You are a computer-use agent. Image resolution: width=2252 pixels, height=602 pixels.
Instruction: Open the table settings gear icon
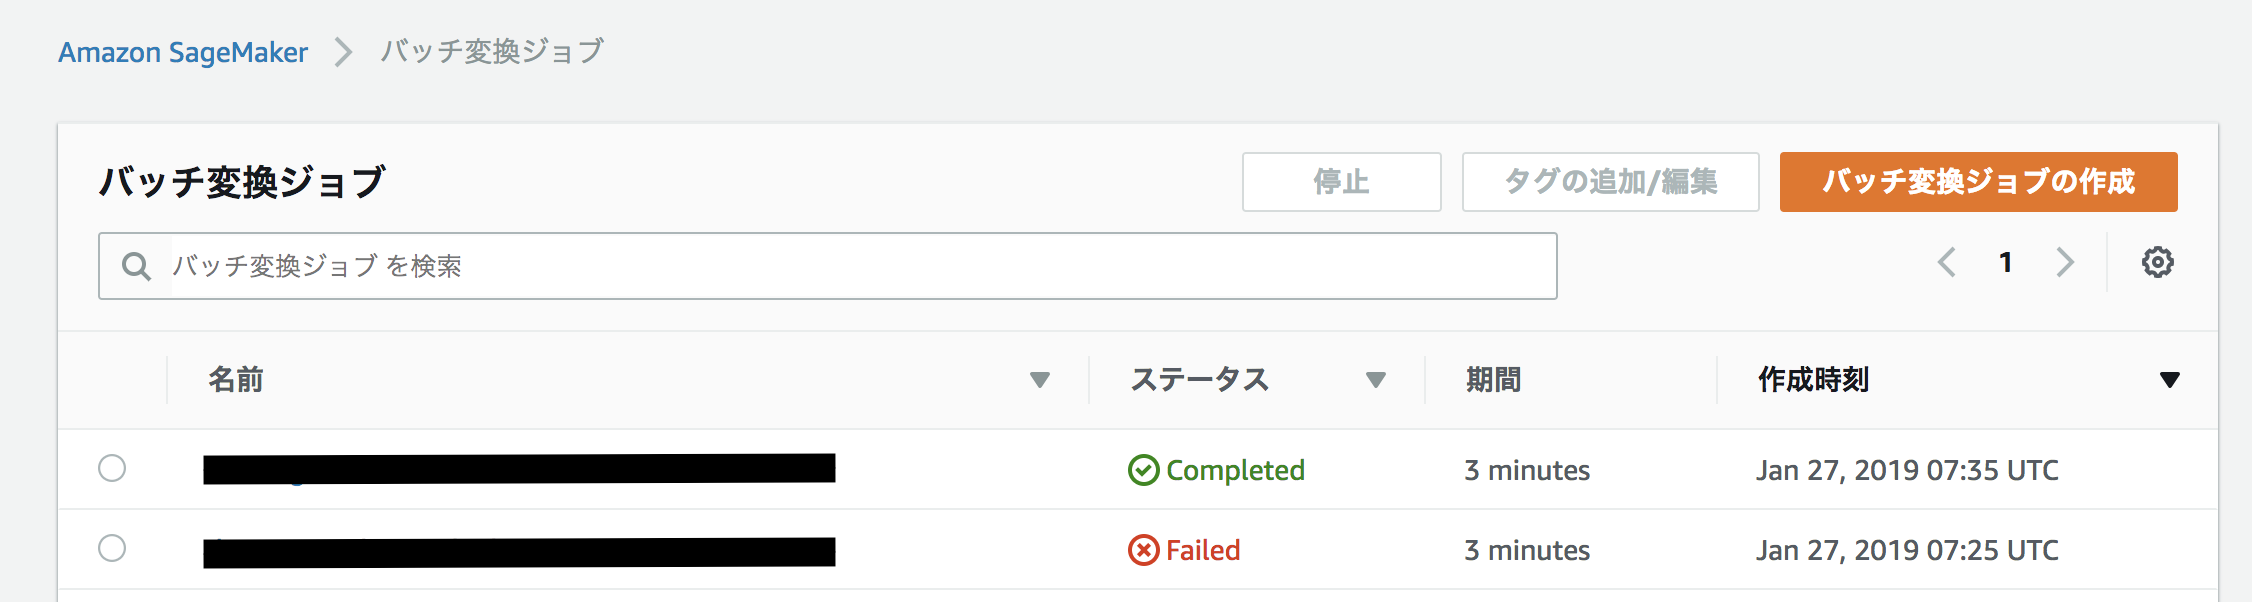click(x=2159, y=262)
